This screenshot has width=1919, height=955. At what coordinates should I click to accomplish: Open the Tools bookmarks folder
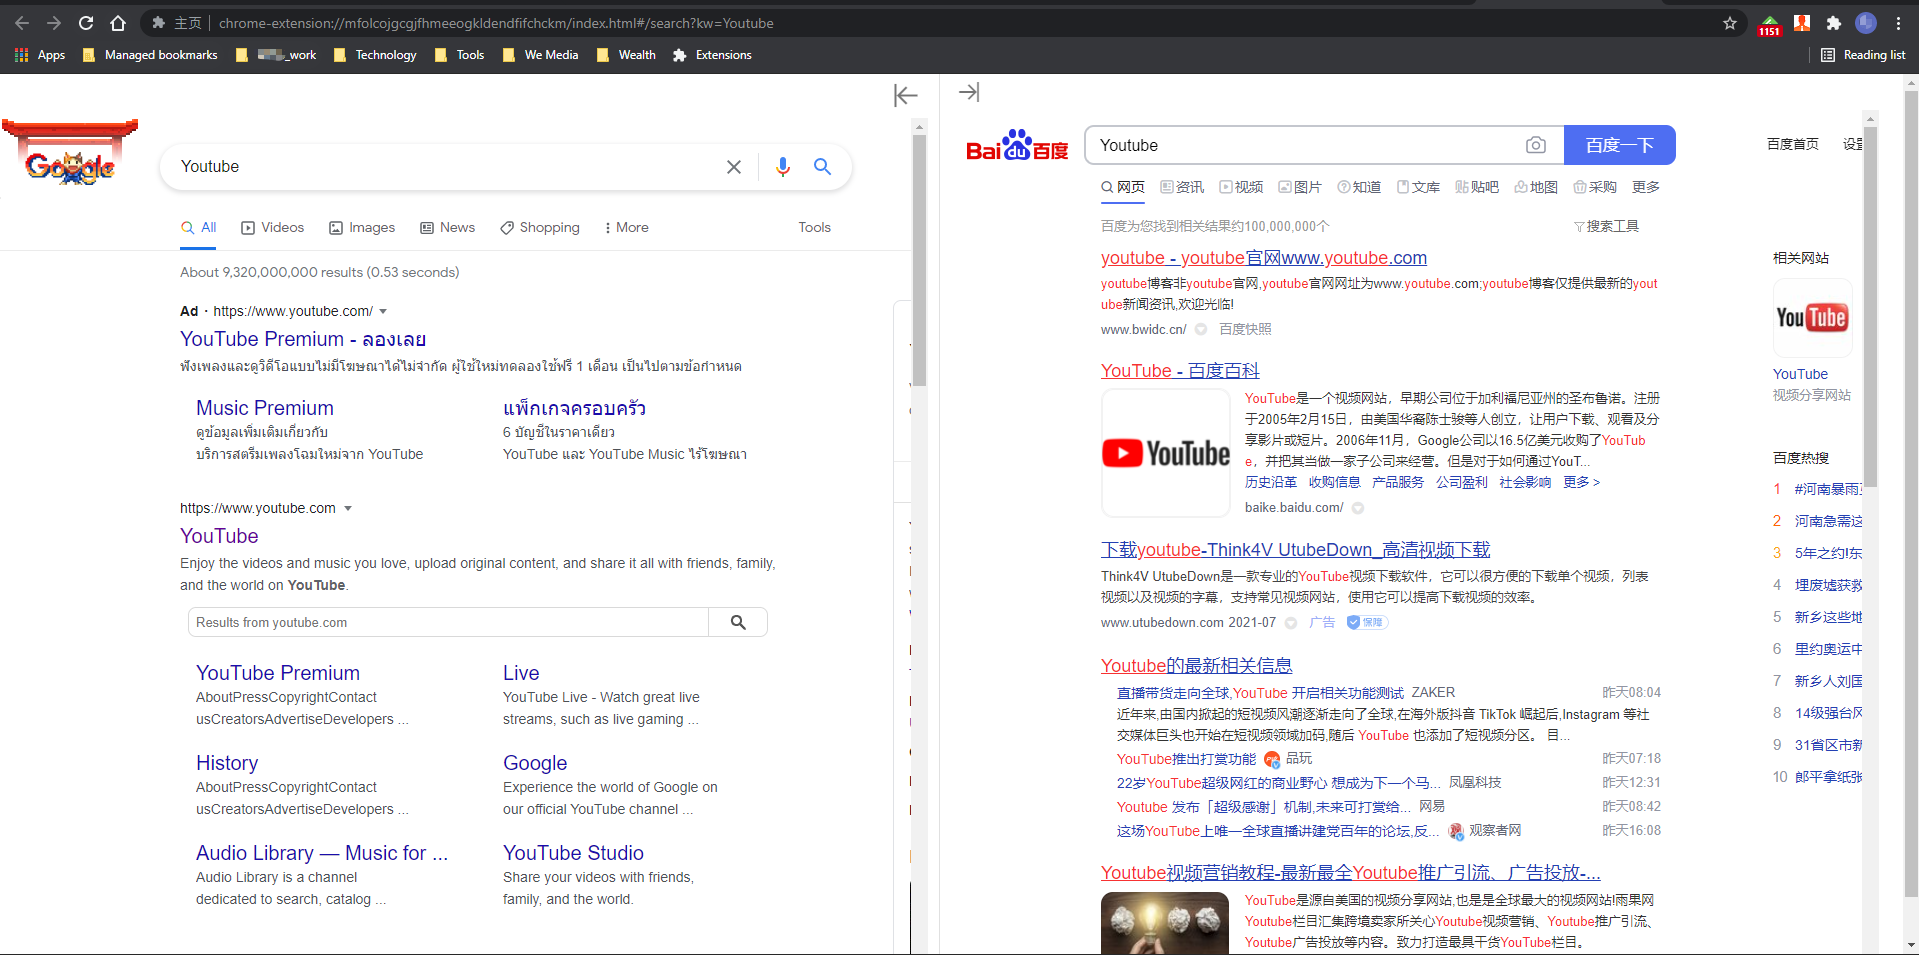point(460,55)
